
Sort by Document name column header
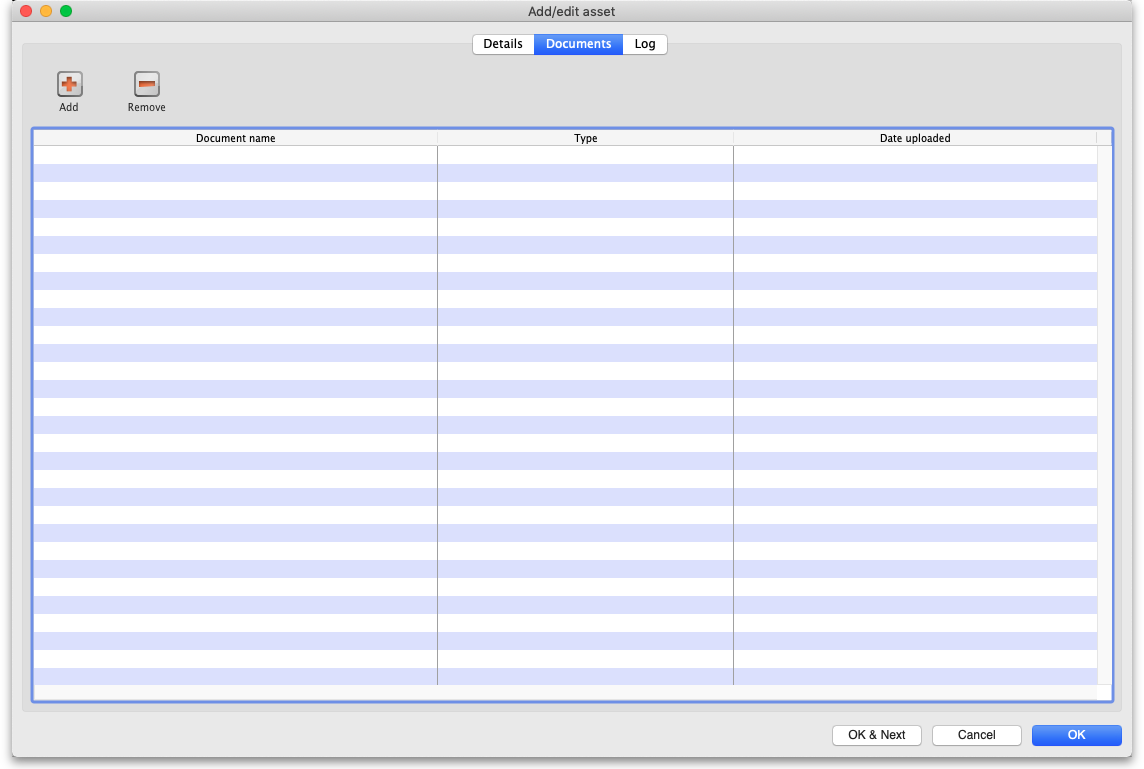tap(235, 138)
